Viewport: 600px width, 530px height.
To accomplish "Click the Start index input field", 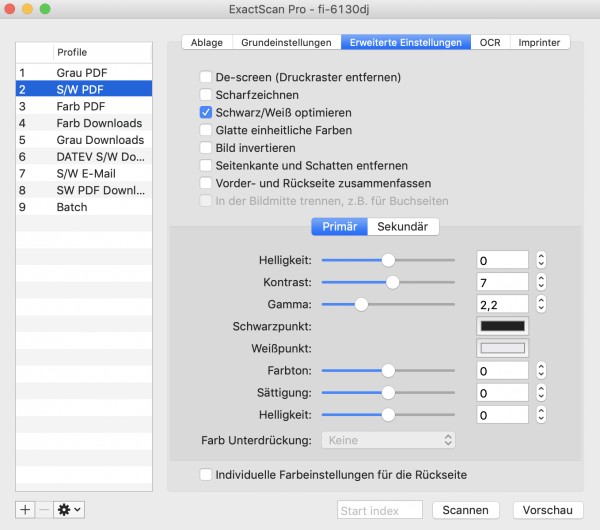I will point(380,510).
